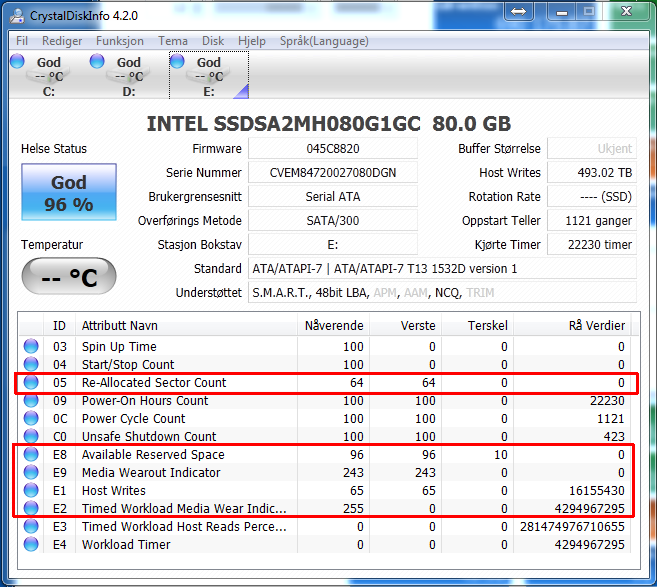Click the status orb of Media Wearout Indicator
Image resolution: width=657 pixels, height=587 pixels.
point(31,472)
